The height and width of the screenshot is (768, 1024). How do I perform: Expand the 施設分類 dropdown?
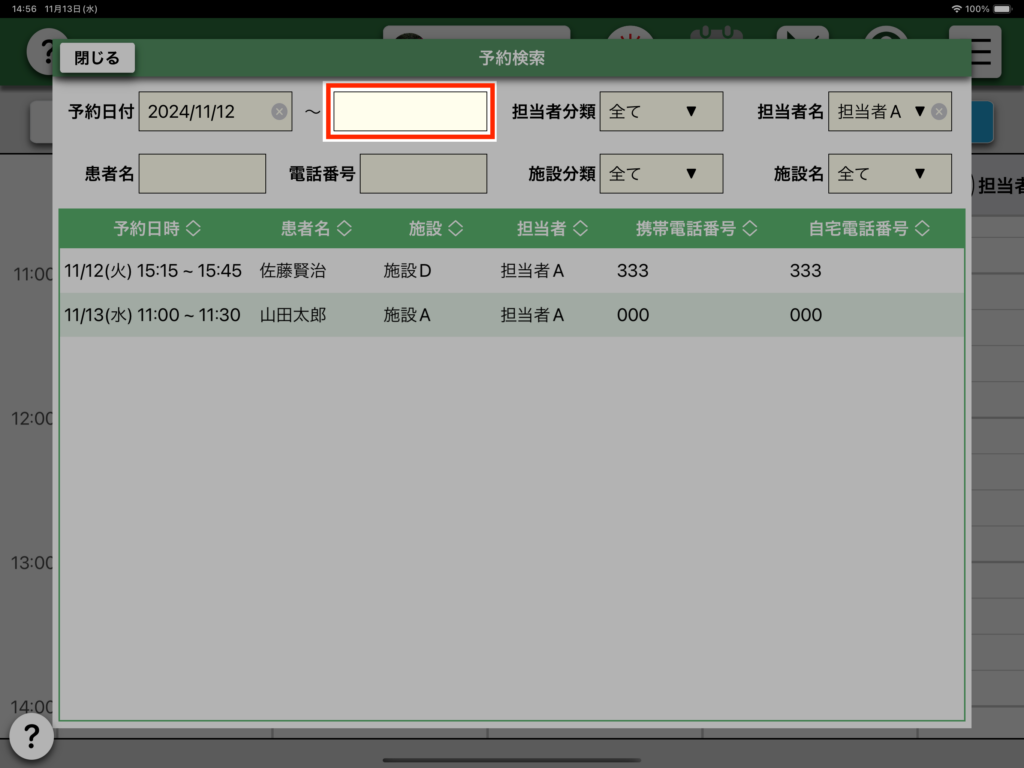661,174
